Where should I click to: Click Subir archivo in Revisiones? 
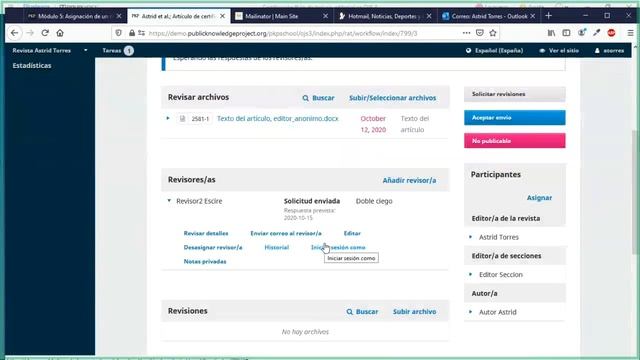coord(414,311)
